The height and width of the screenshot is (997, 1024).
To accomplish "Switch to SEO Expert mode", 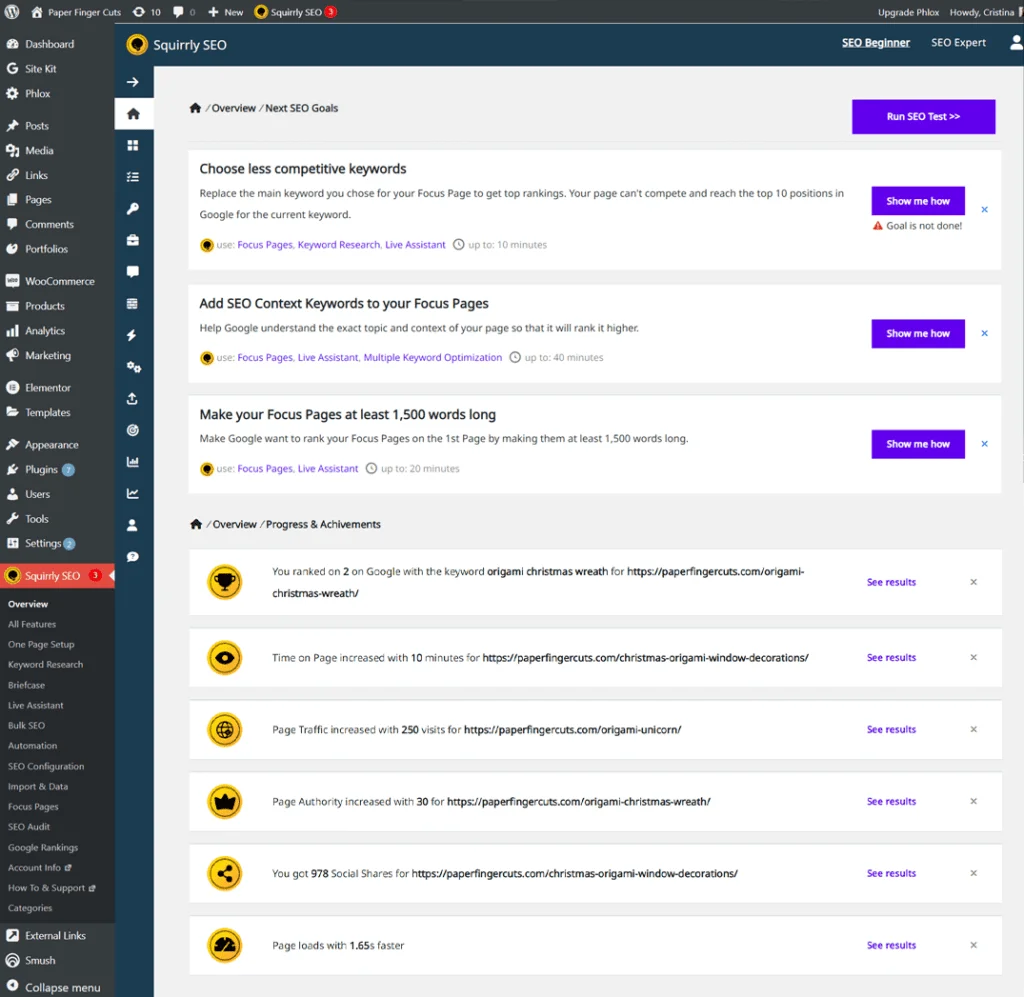I will pyautogui.click(x=958, y=43).
